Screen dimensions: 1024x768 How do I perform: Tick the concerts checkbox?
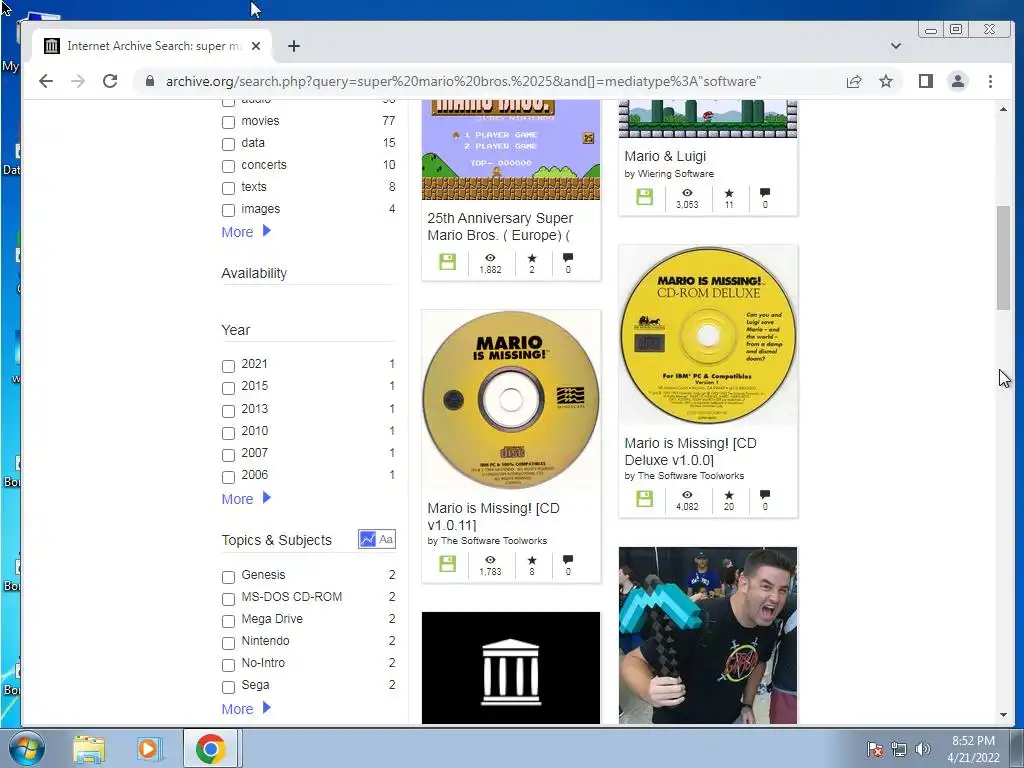coord(228,166)
